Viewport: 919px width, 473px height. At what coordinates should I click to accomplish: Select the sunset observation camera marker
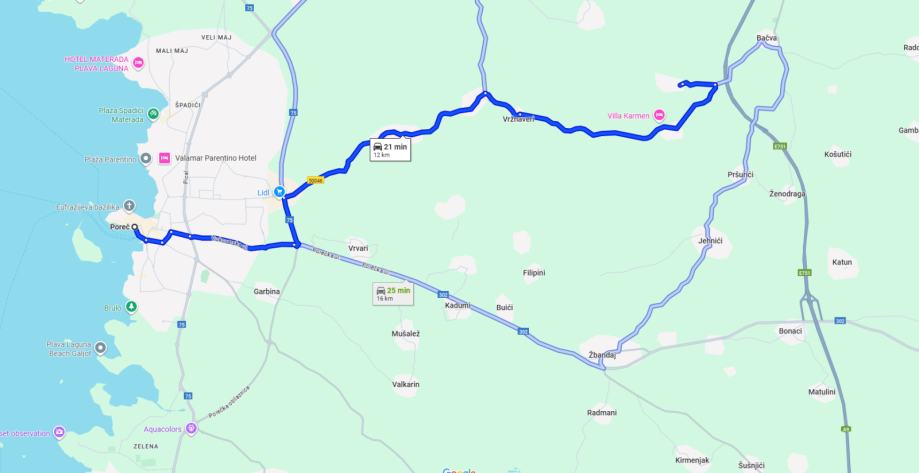pos(59,433)
